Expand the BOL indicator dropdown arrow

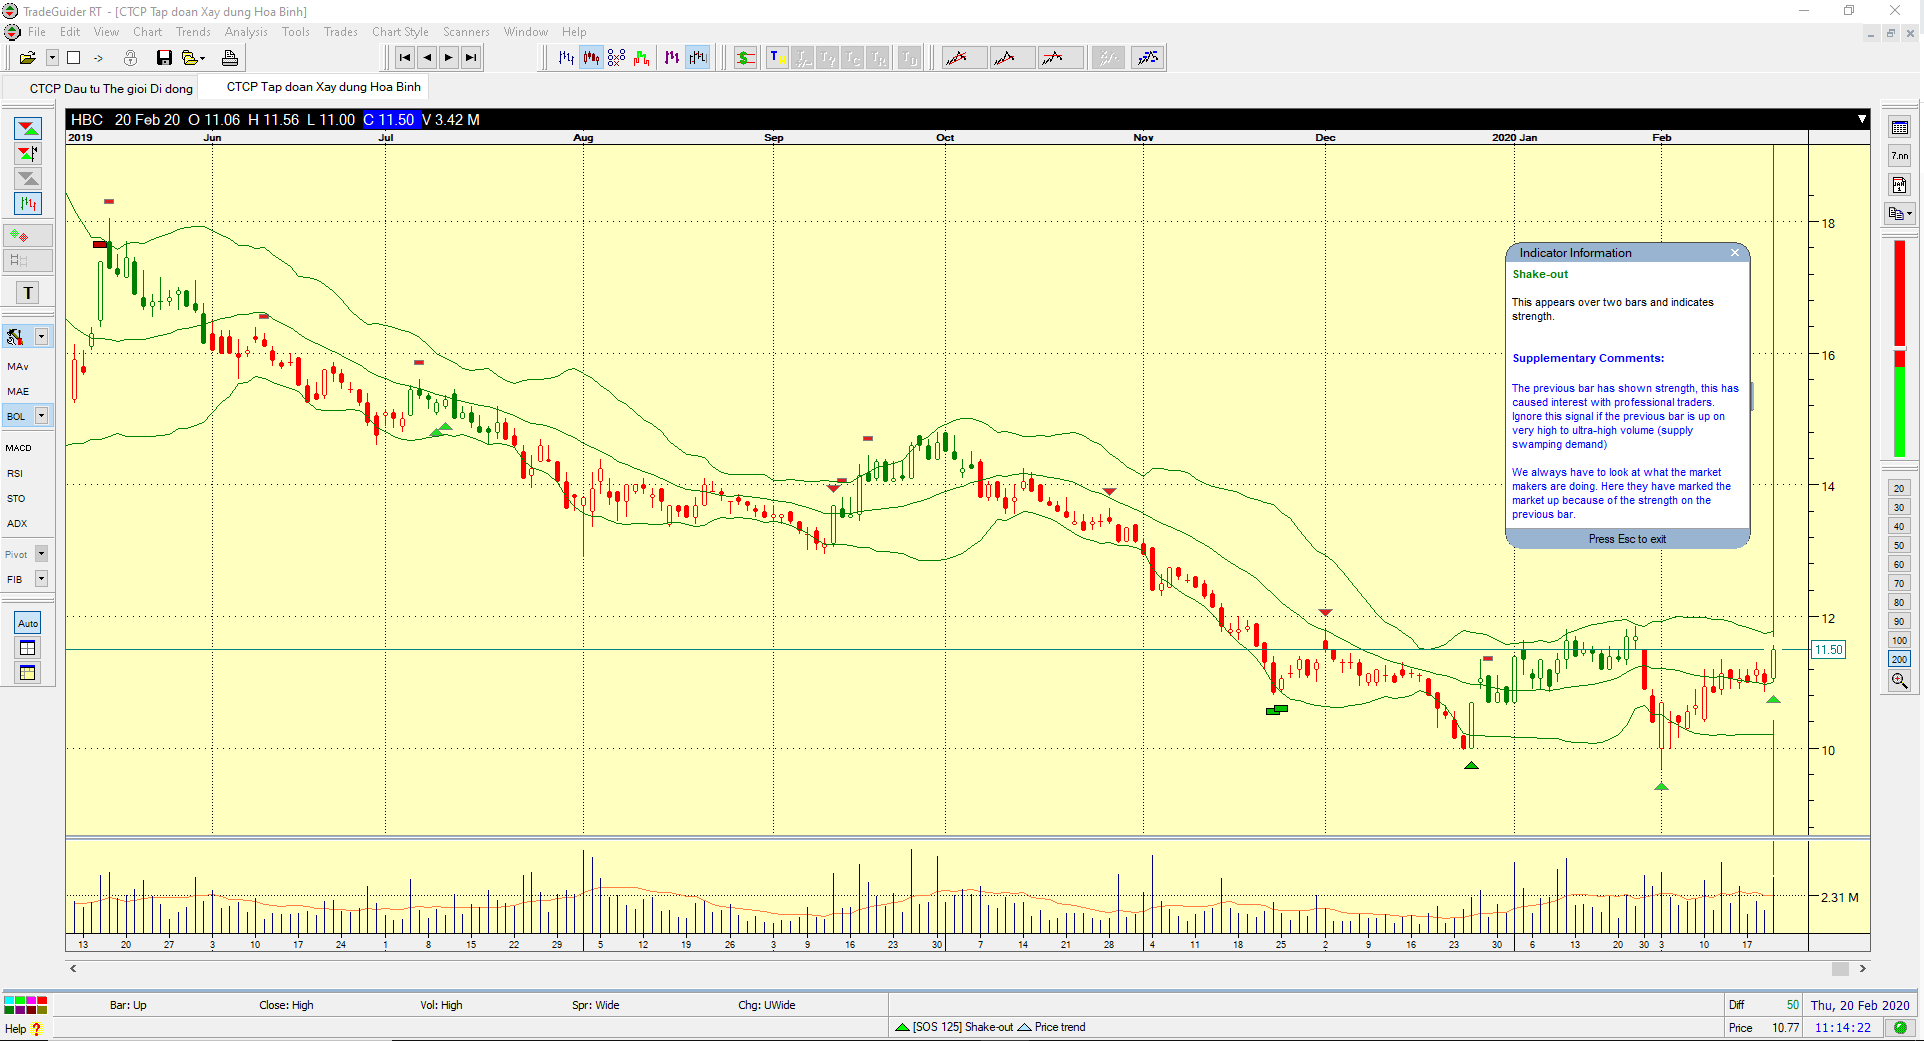[x=42, y=416]
